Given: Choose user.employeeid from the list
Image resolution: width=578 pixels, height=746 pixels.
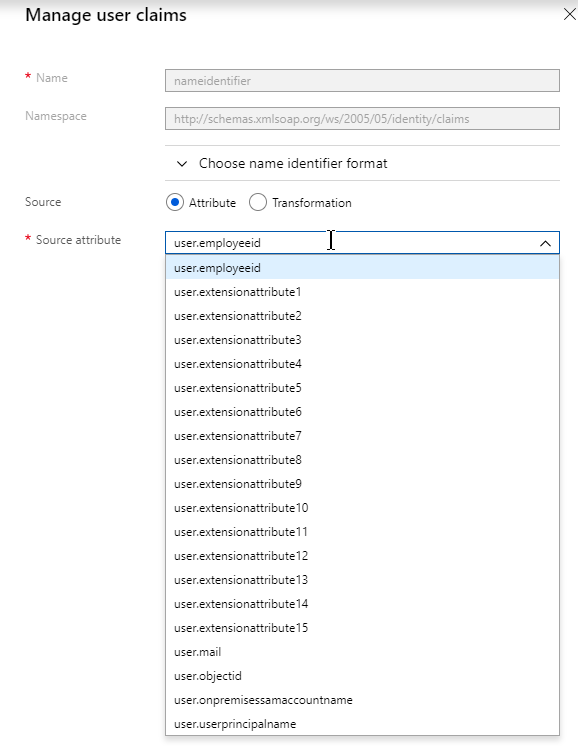Looking at the screenshot, I should coord(362,268).
